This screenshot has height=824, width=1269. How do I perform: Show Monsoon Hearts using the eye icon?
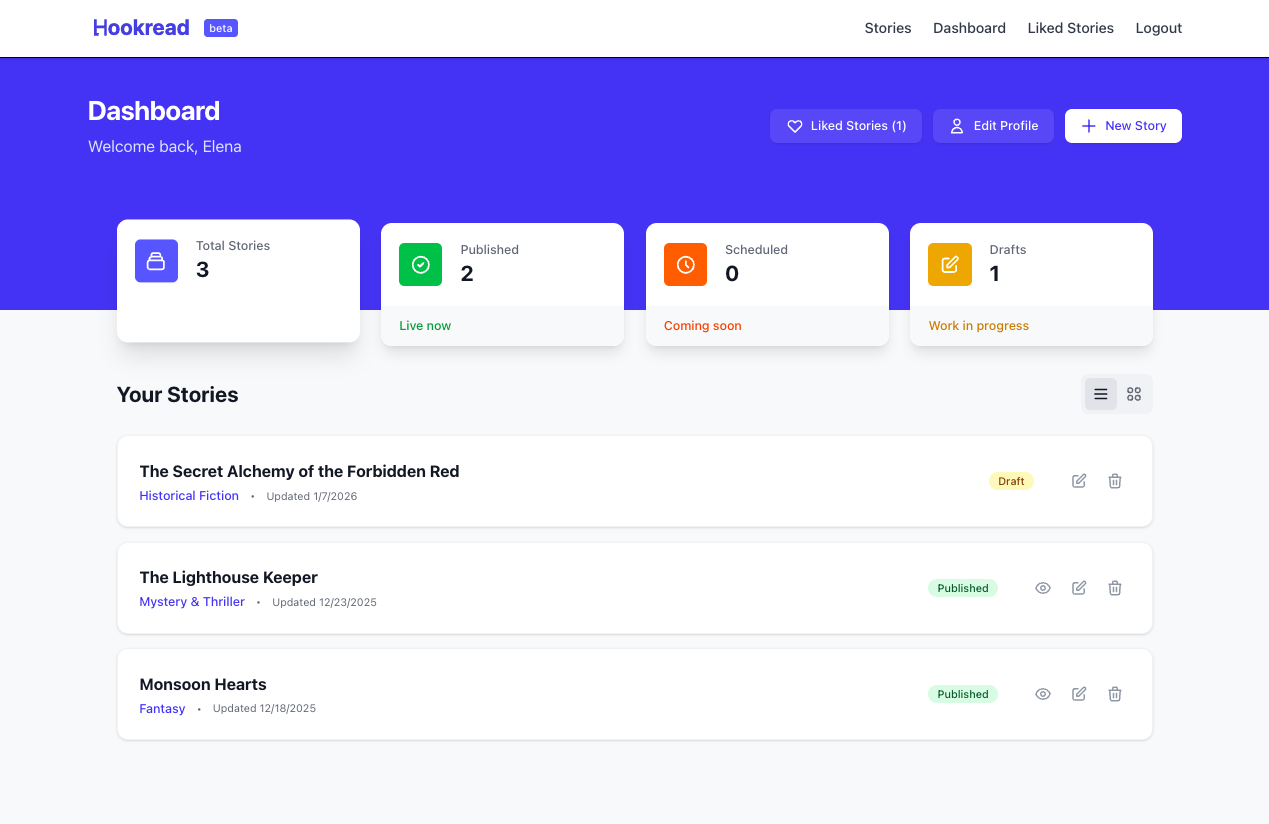pos(1042,694)
